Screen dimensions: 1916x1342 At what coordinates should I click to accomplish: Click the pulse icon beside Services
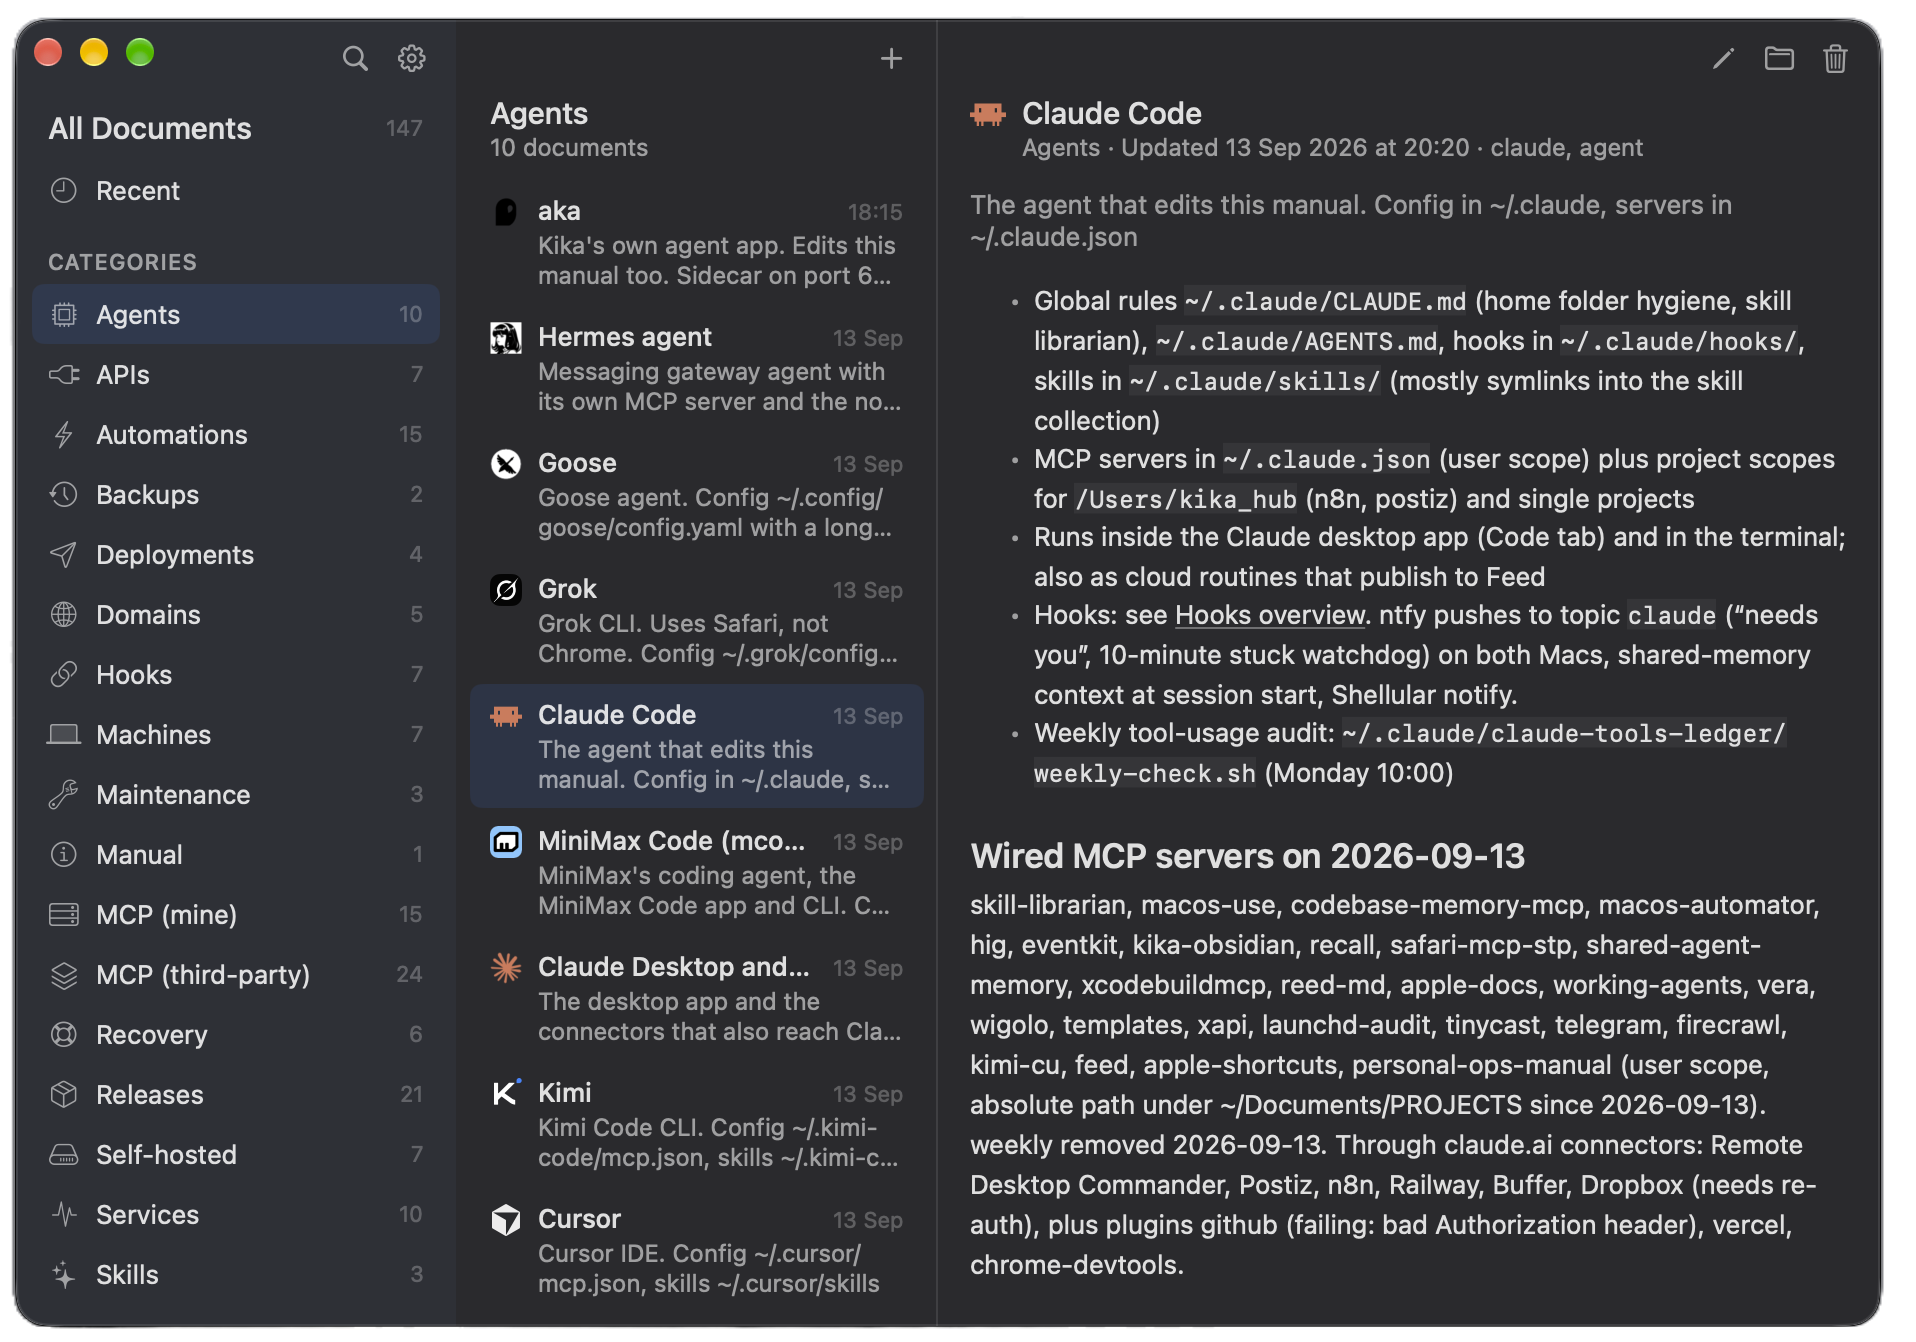tap(64, 1215)
